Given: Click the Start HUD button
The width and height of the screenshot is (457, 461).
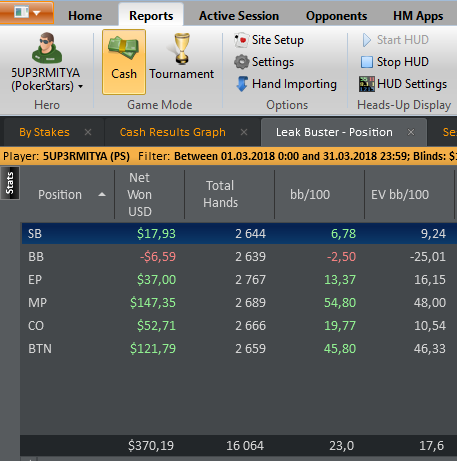Looking at the screenshot, I should (395, 40).
